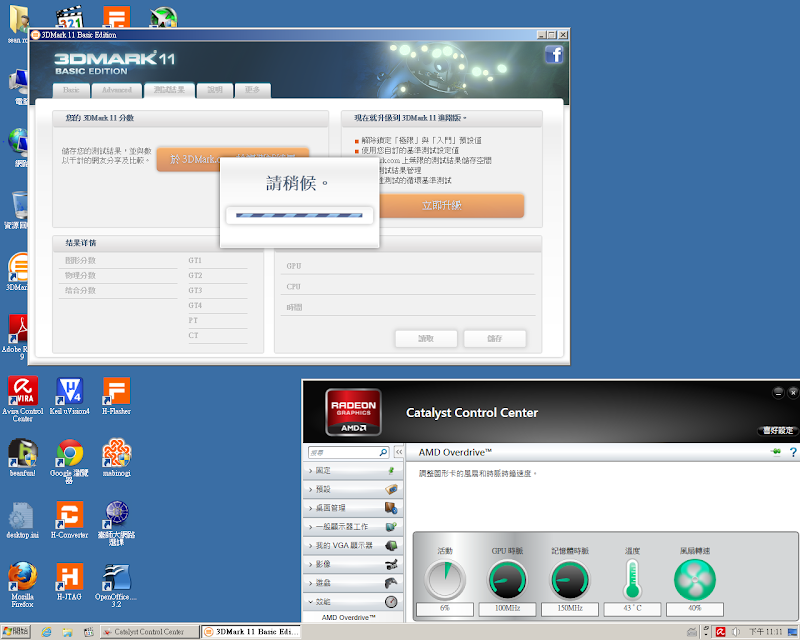Expand the 我的 VGA 顯示器 category
Viewport: 800px width, 640px height.
353,546
